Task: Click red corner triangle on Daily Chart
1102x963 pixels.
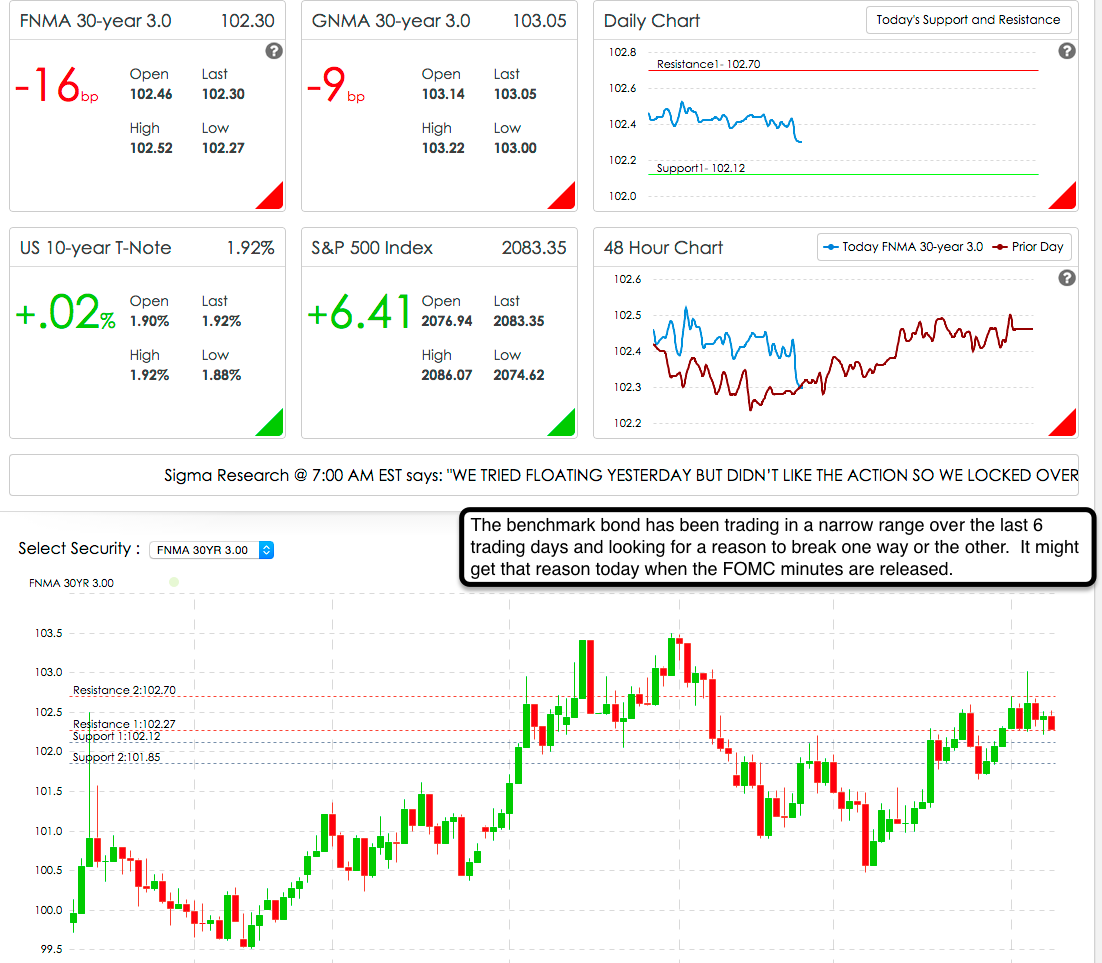Action: (x=1065, y=198)
